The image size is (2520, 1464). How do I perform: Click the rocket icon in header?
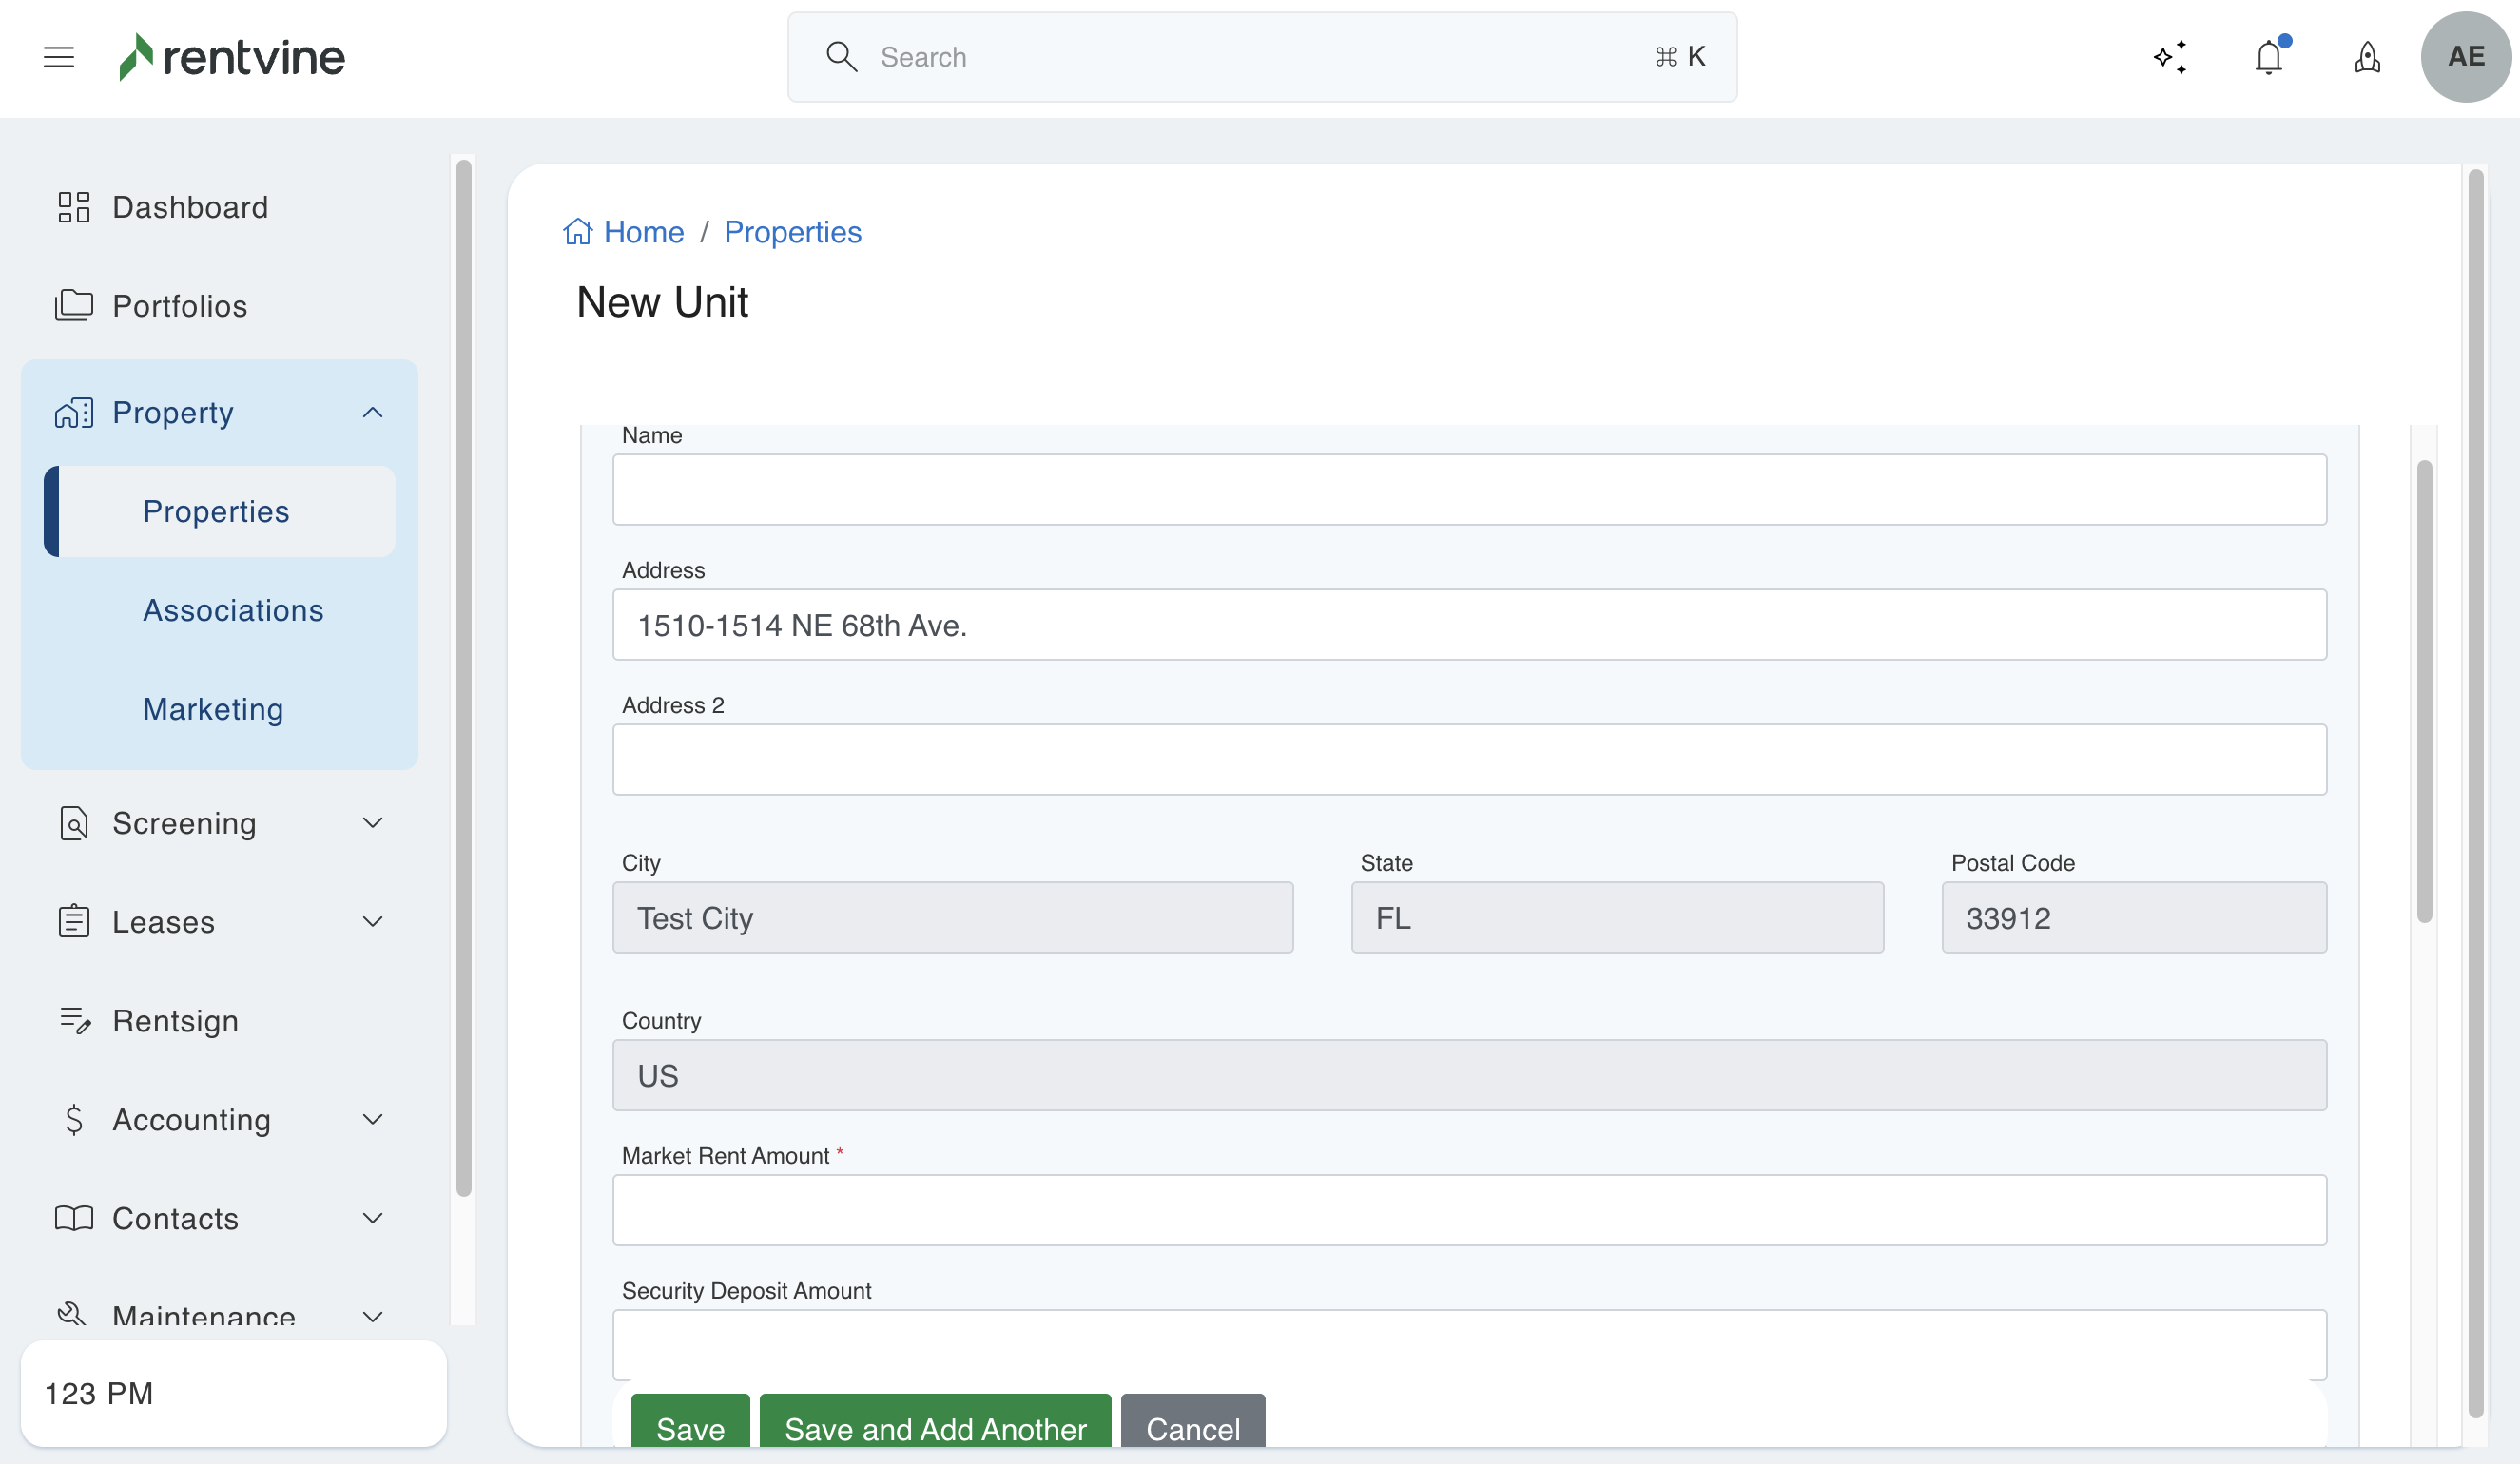(x=2367, y=57)
